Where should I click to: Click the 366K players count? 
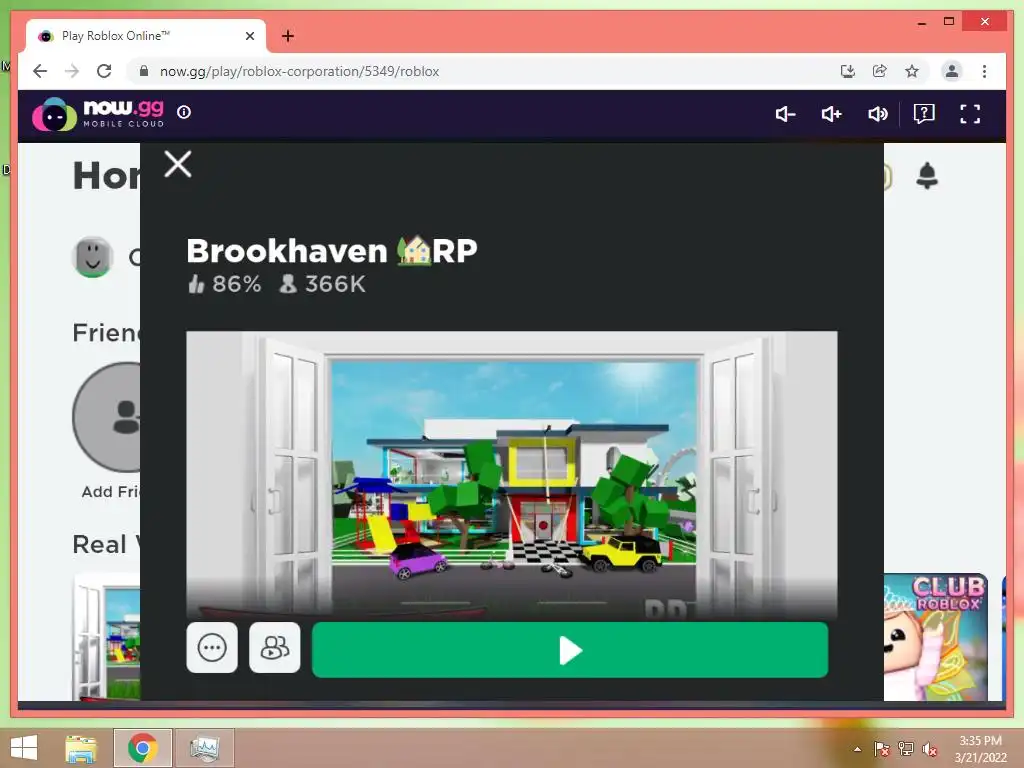(x=323, y=284)
